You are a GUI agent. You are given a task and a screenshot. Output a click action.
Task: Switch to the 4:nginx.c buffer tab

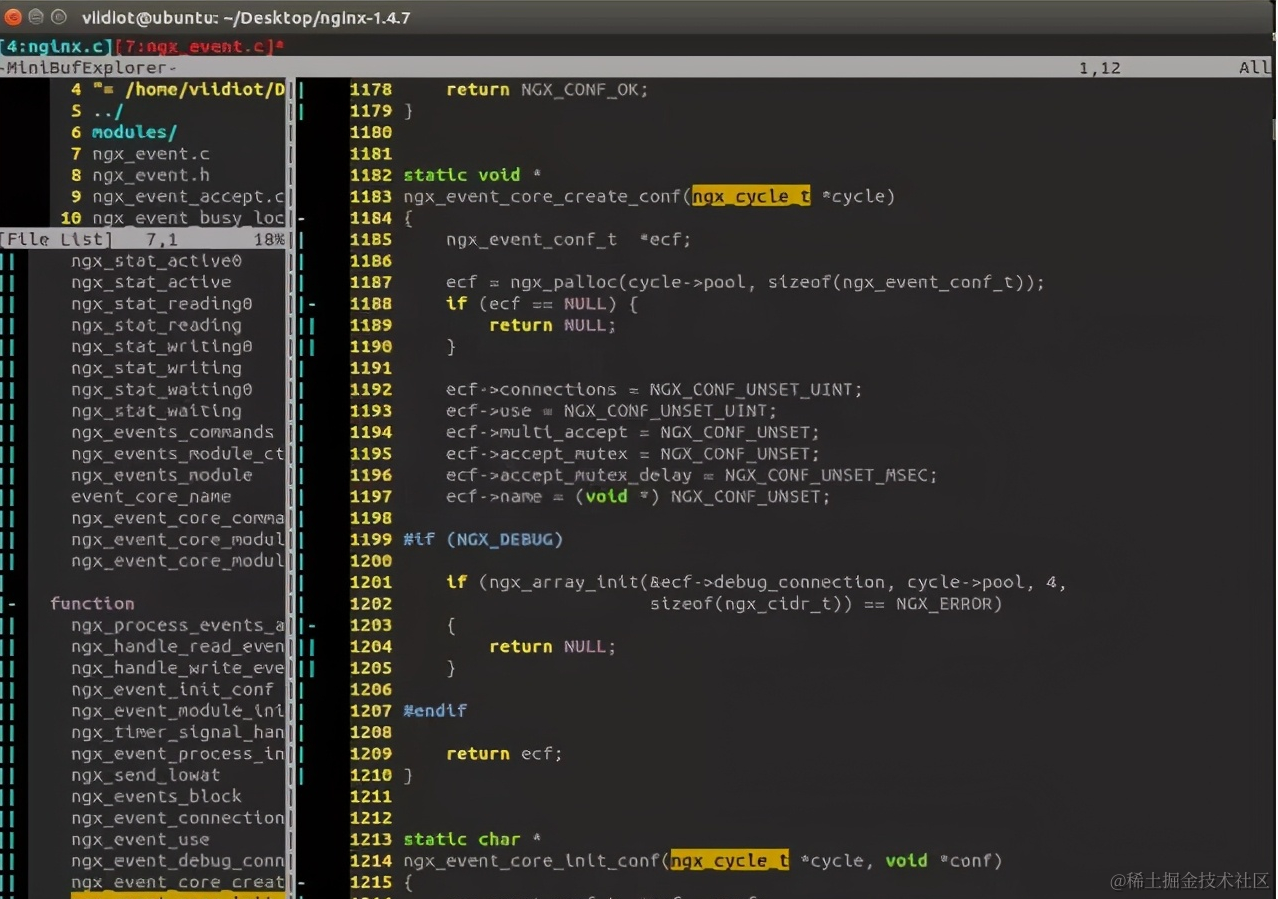[57, 46]
